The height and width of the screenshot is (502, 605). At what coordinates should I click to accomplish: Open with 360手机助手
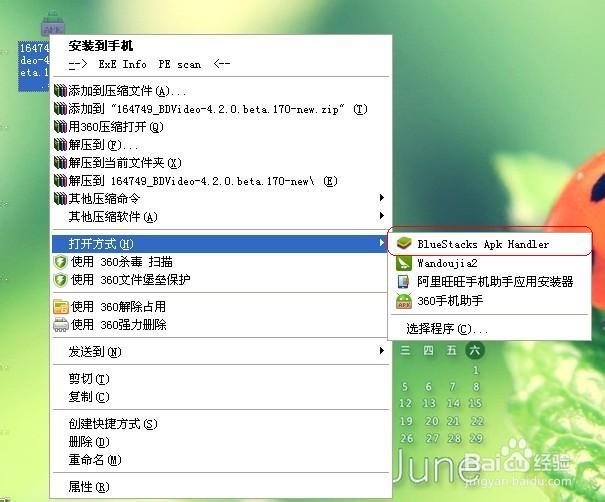point(489,301)
